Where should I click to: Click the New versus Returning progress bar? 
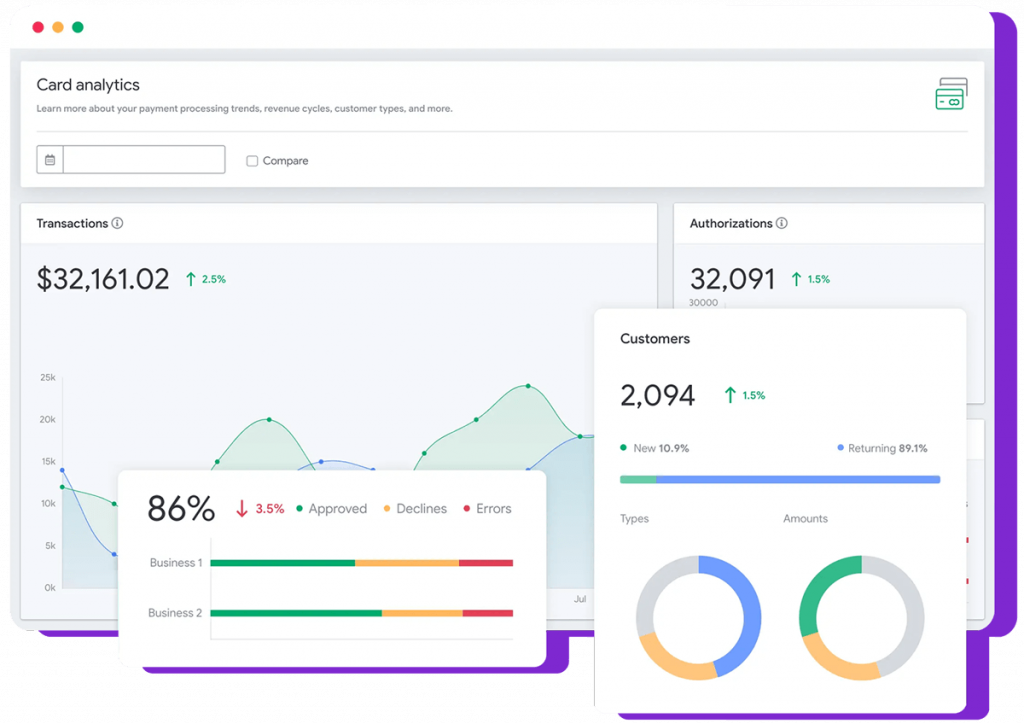780,480
